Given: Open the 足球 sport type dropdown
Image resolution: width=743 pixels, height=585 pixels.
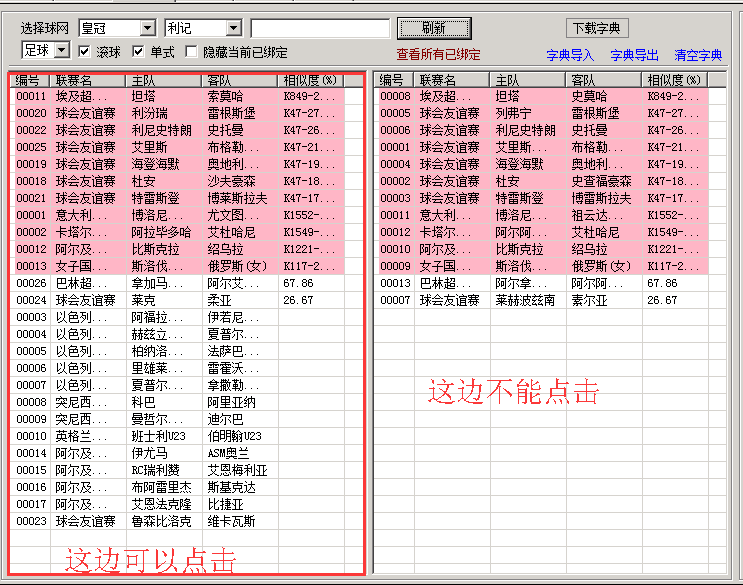Looking at the screenshot, I should 62,50.
